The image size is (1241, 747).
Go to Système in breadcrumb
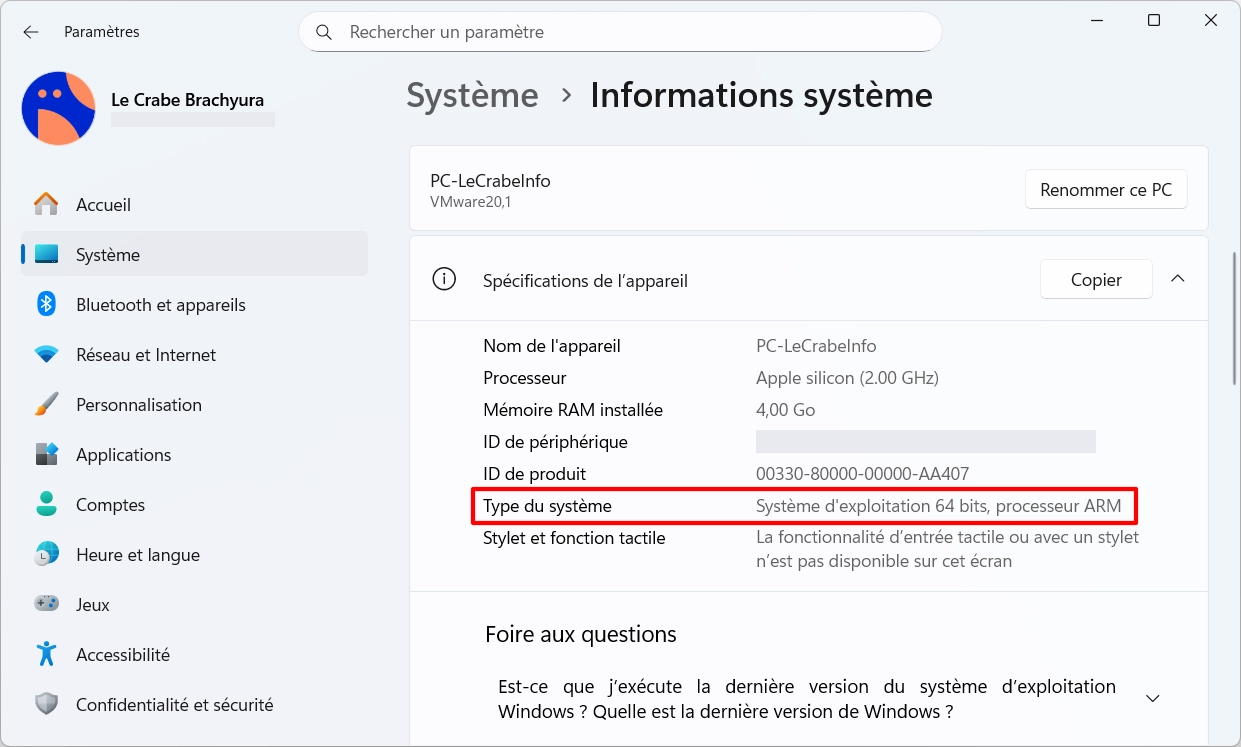(x=472, y=96)
